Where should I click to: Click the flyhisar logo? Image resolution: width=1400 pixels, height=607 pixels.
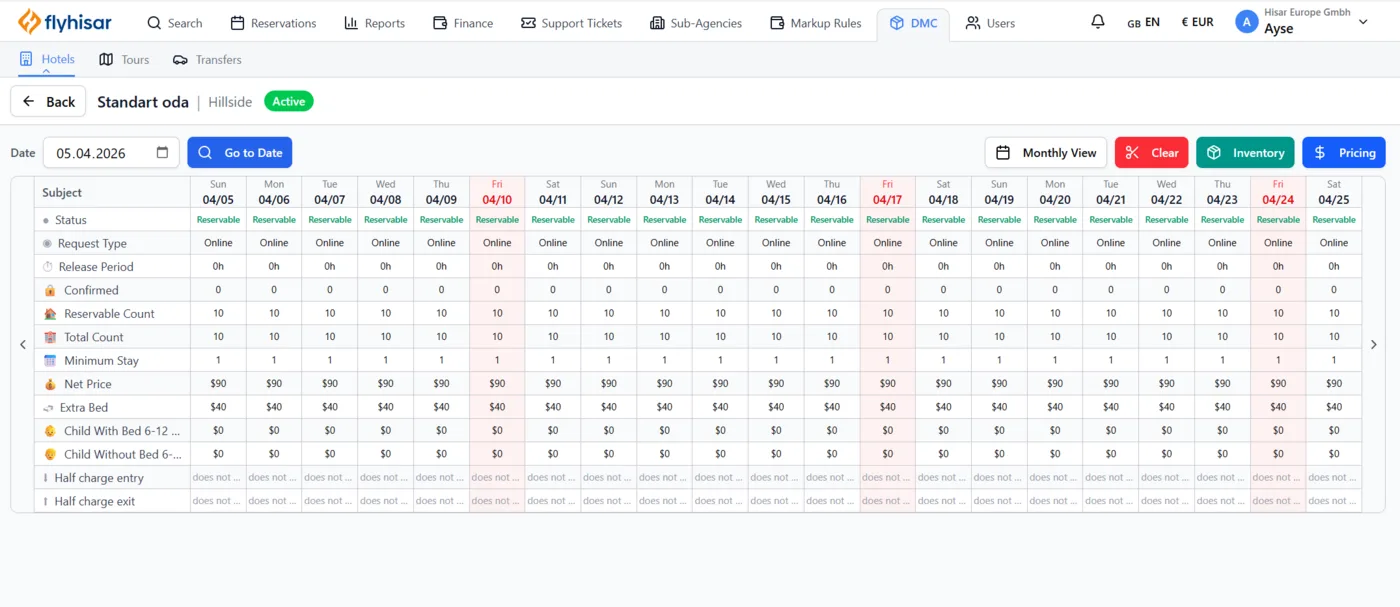click(65, 22)
